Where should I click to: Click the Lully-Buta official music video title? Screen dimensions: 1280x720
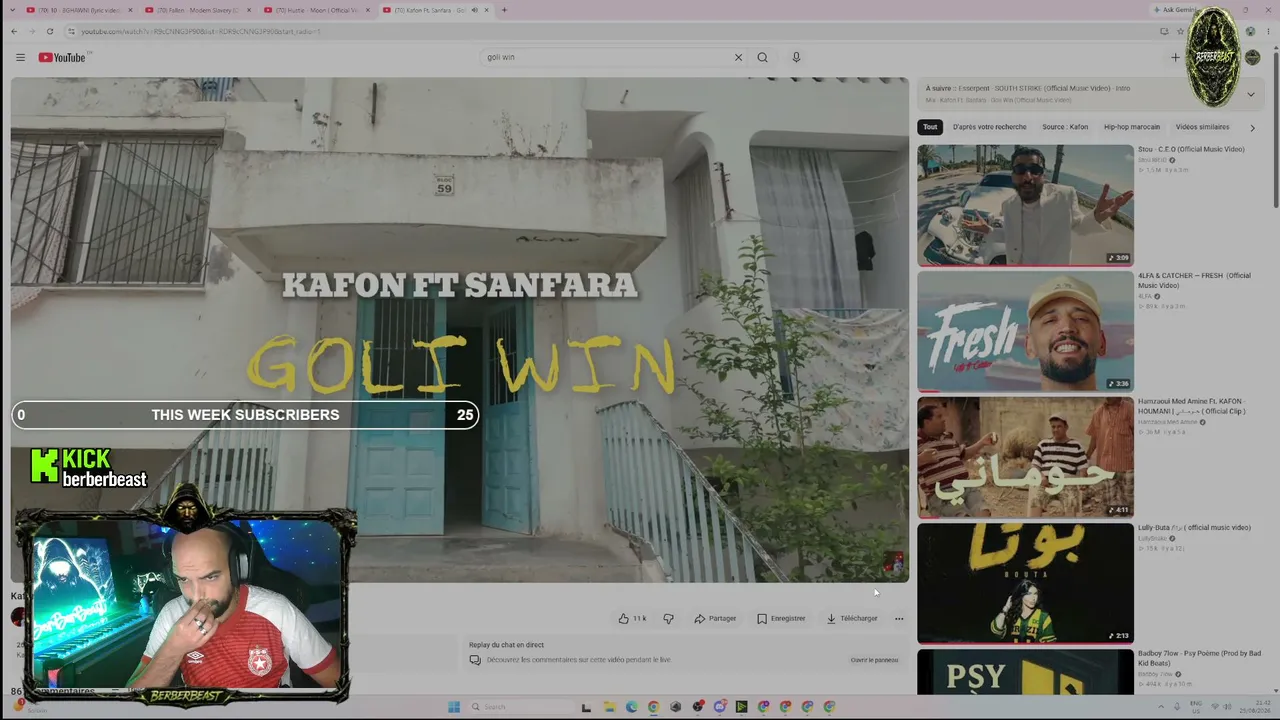[1194, 527]
